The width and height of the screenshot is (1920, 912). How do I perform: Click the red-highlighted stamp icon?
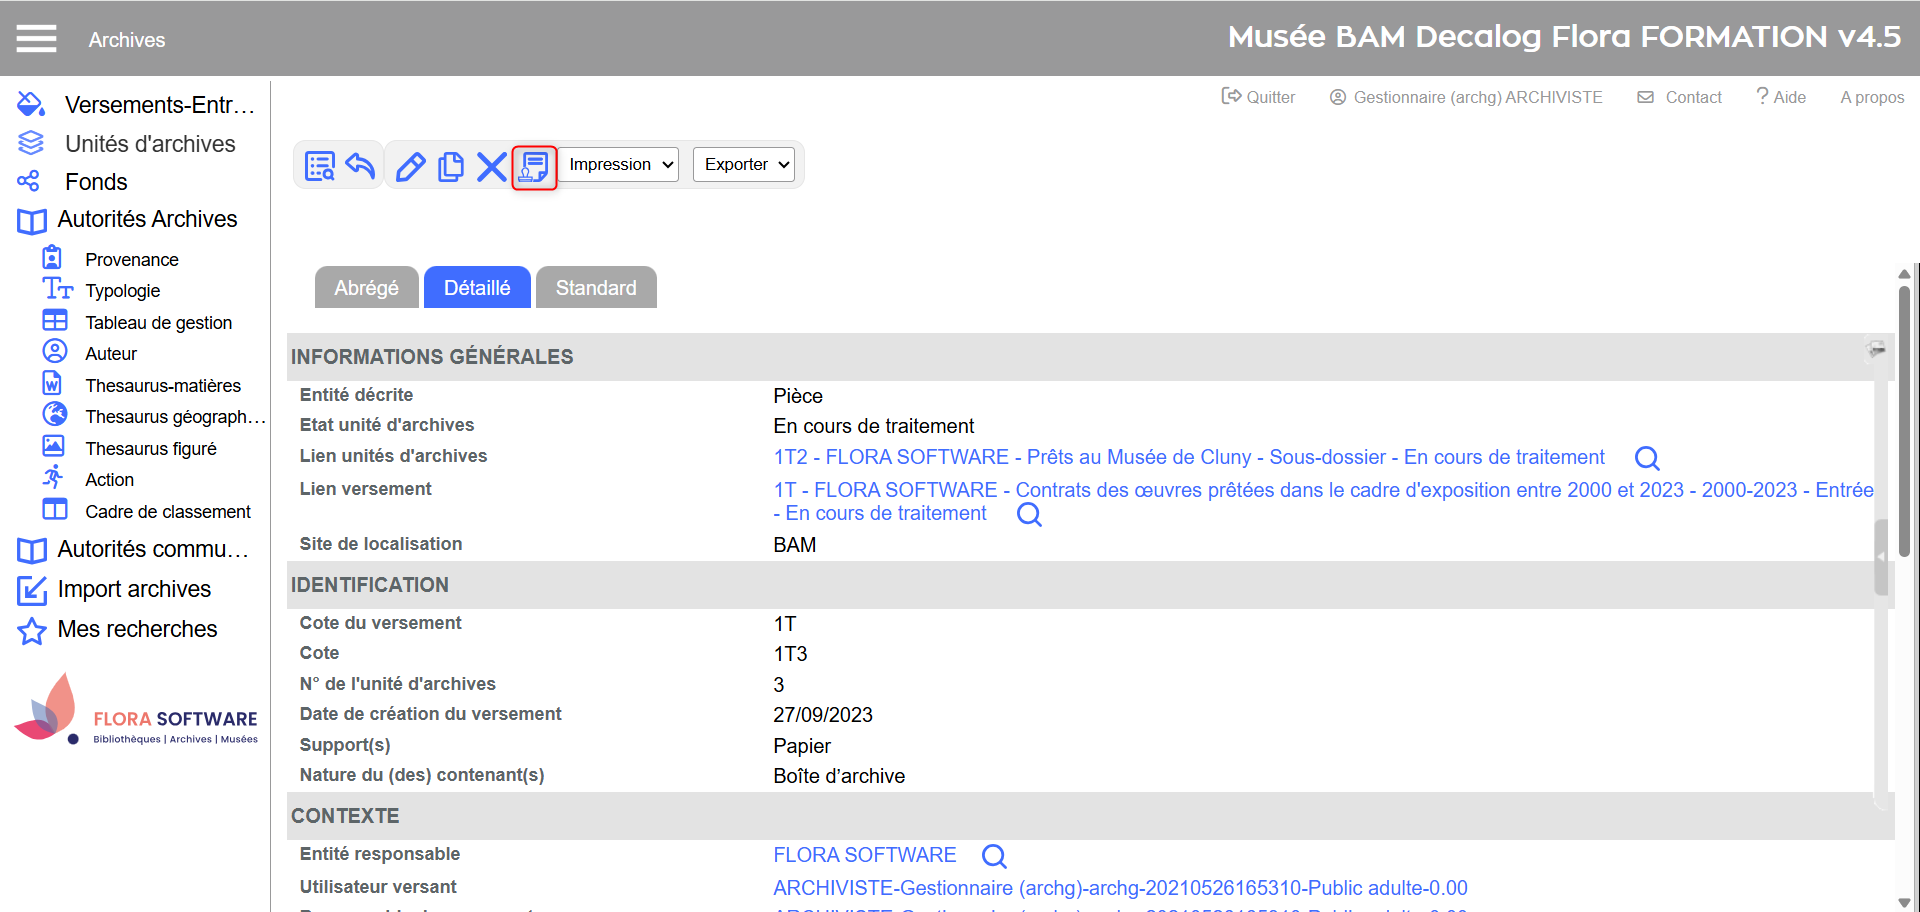(534, 167)
